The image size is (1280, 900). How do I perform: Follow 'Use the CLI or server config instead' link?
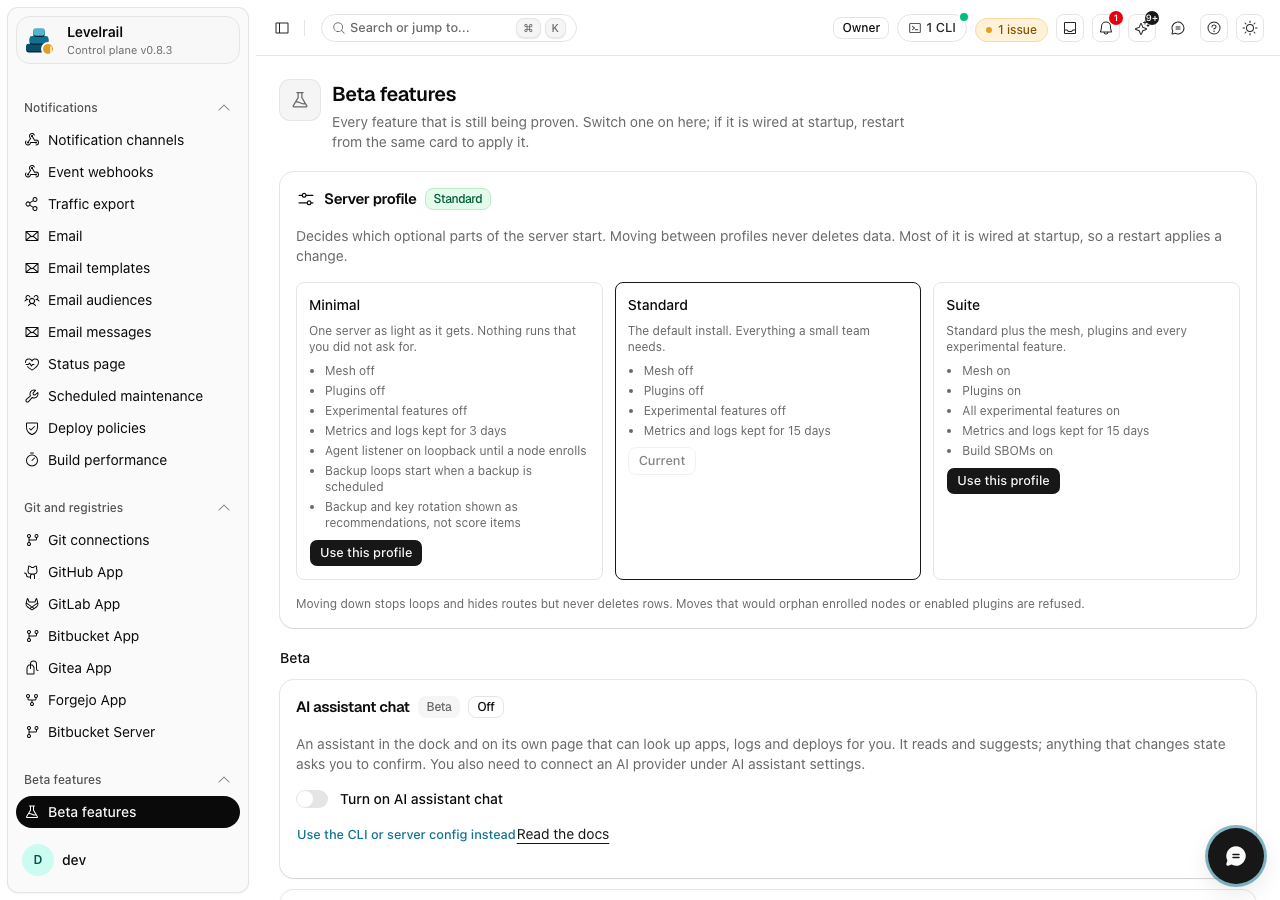pos(406,834)
